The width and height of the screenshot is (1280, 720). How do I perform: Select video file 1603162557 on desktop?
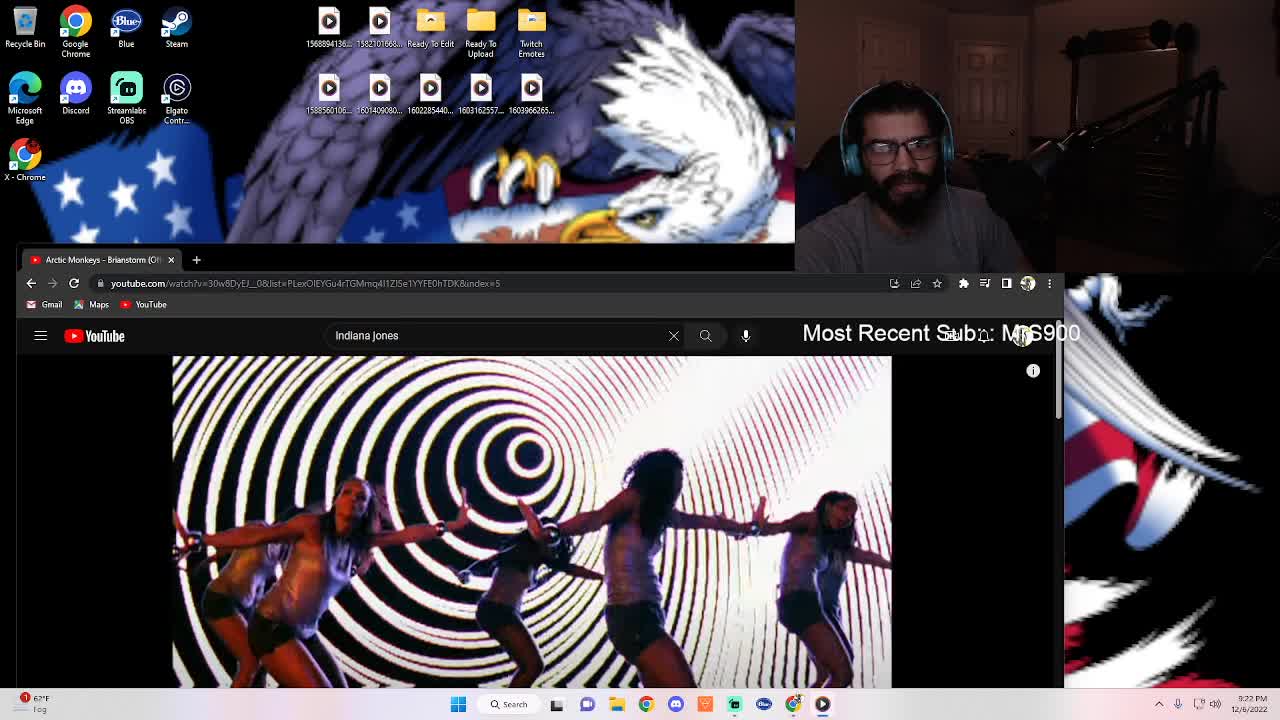[x=480, y=94]
